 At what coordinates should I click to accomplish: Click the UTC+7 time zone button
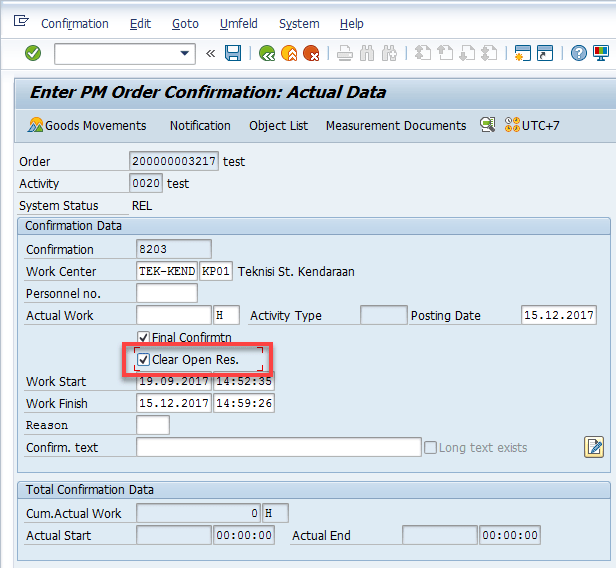pyautogui.click(x=532, y=125)
